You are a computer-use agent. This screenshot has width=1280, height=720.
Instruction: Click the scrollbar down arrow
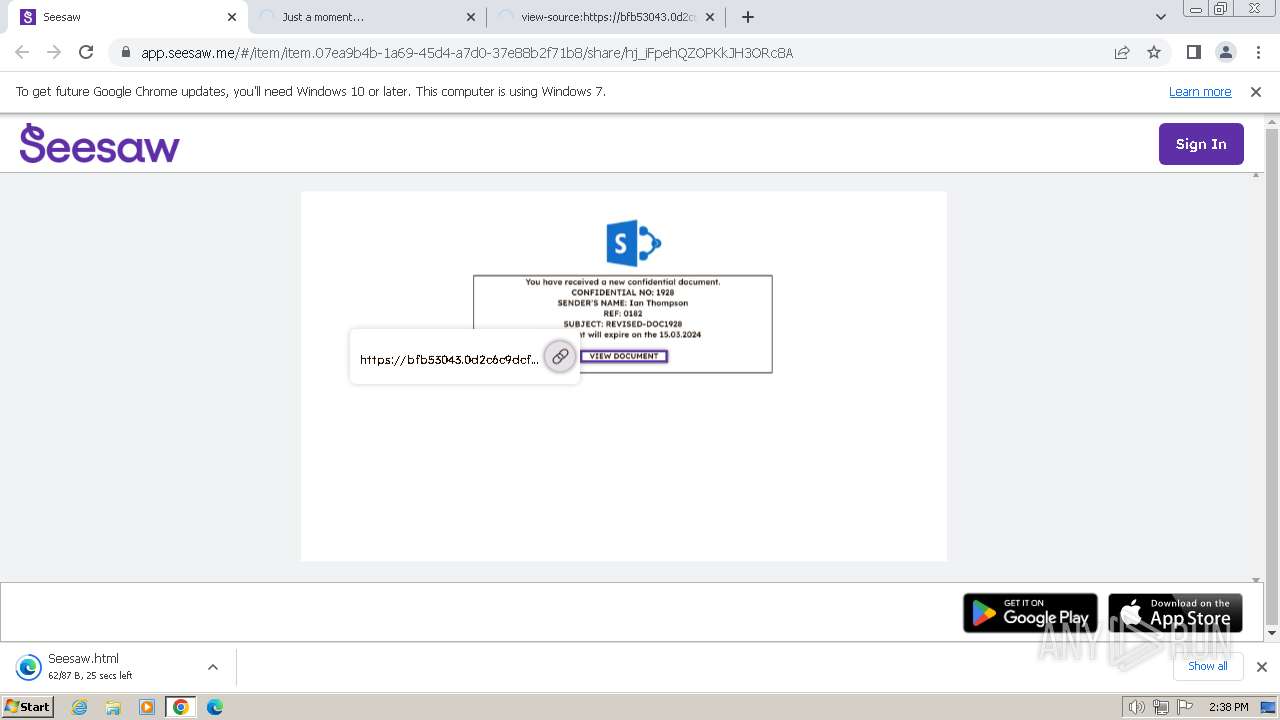coord(1272,633)
